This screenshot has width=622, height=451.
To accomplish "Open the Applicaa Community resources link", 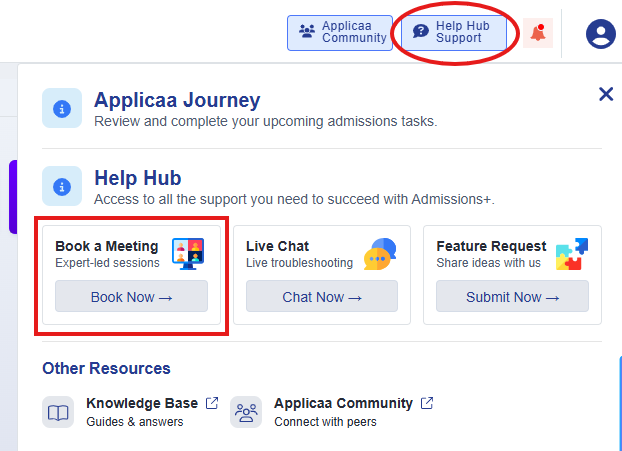I will click(x=343, y=403).
